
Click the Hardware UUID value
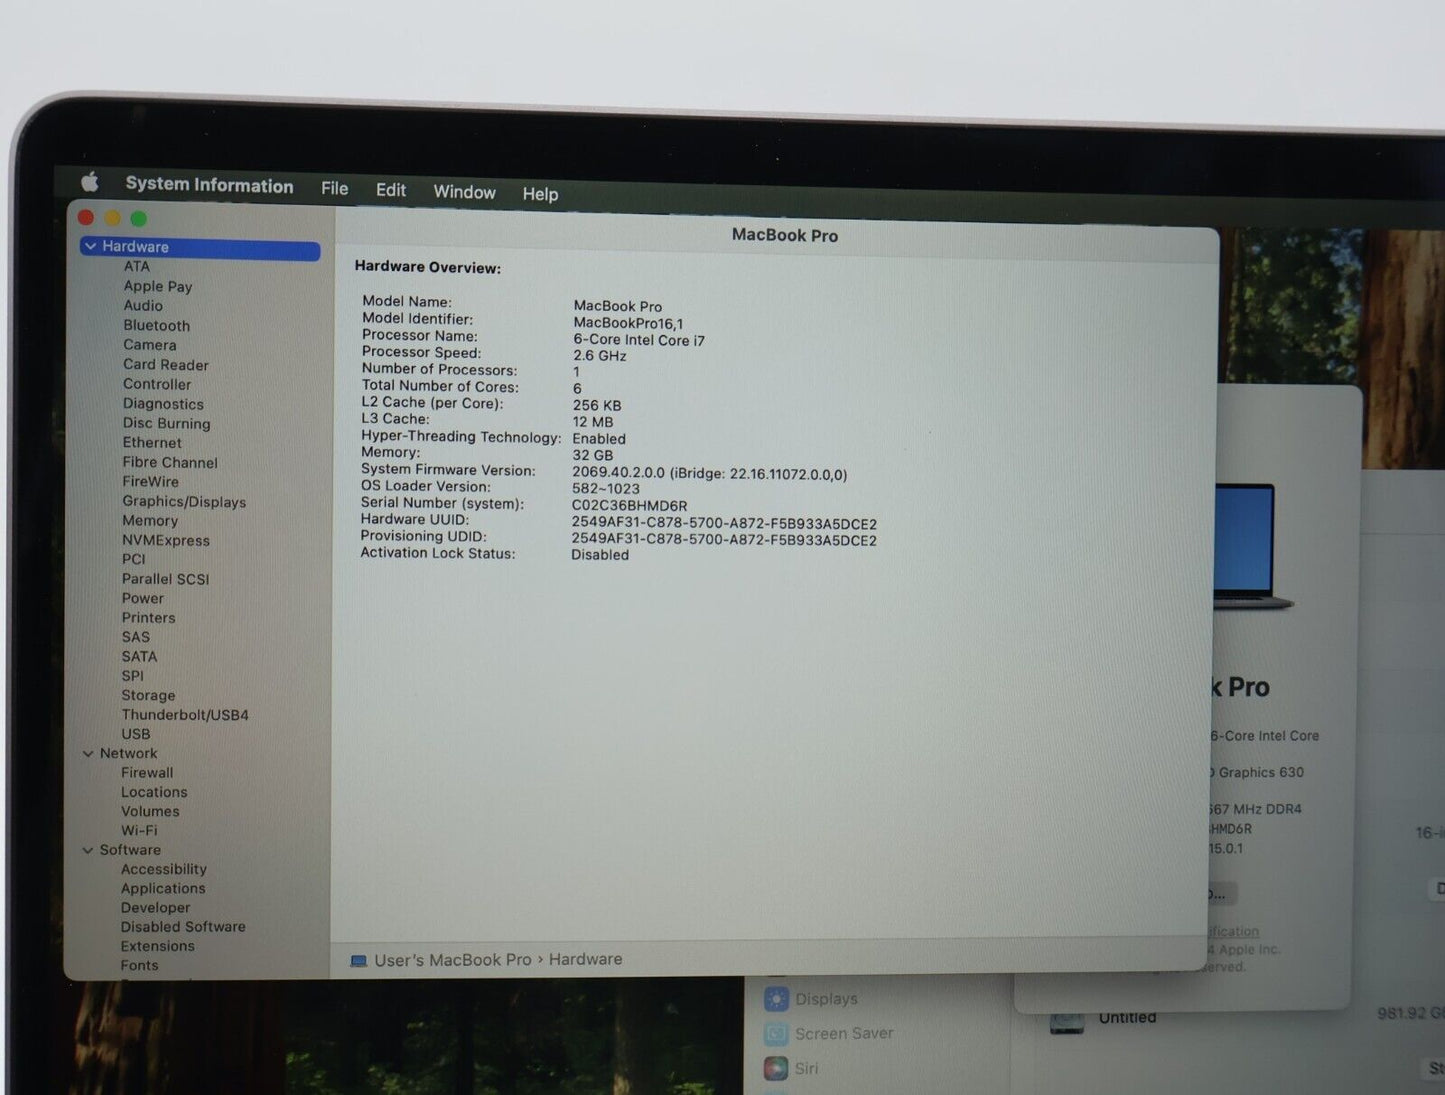pos(724,523)
